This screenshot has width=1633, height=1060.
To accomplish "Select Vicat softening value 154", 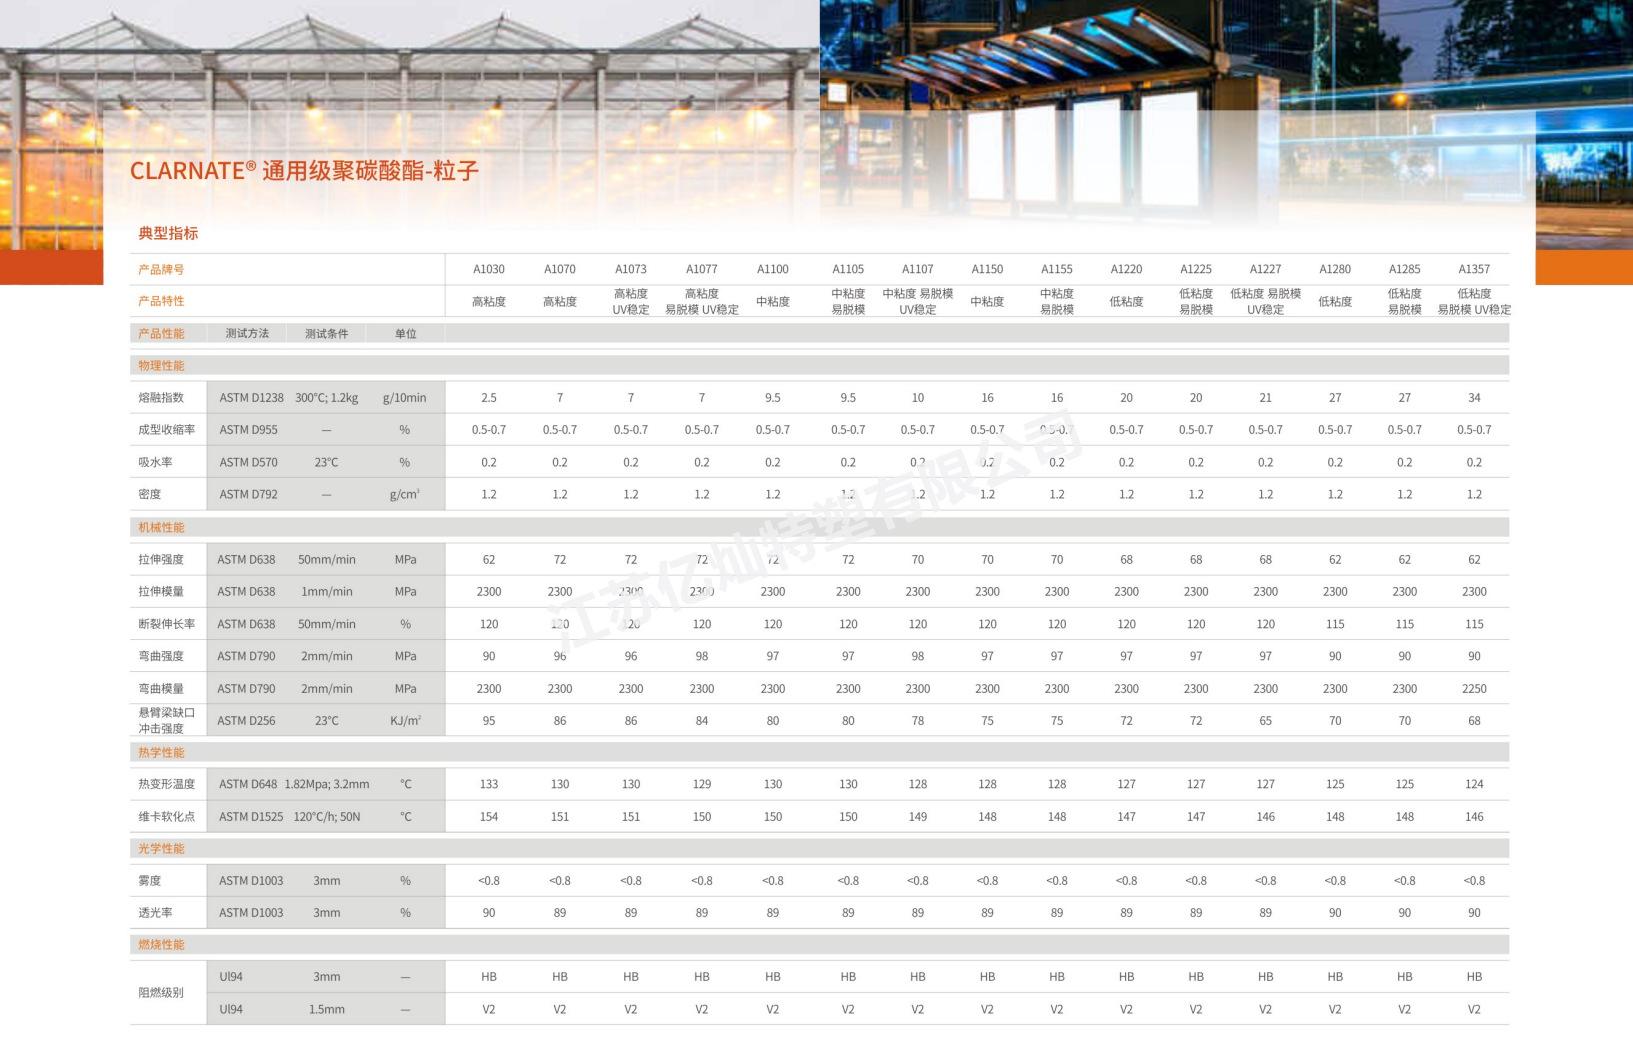I will pos(489,816).
